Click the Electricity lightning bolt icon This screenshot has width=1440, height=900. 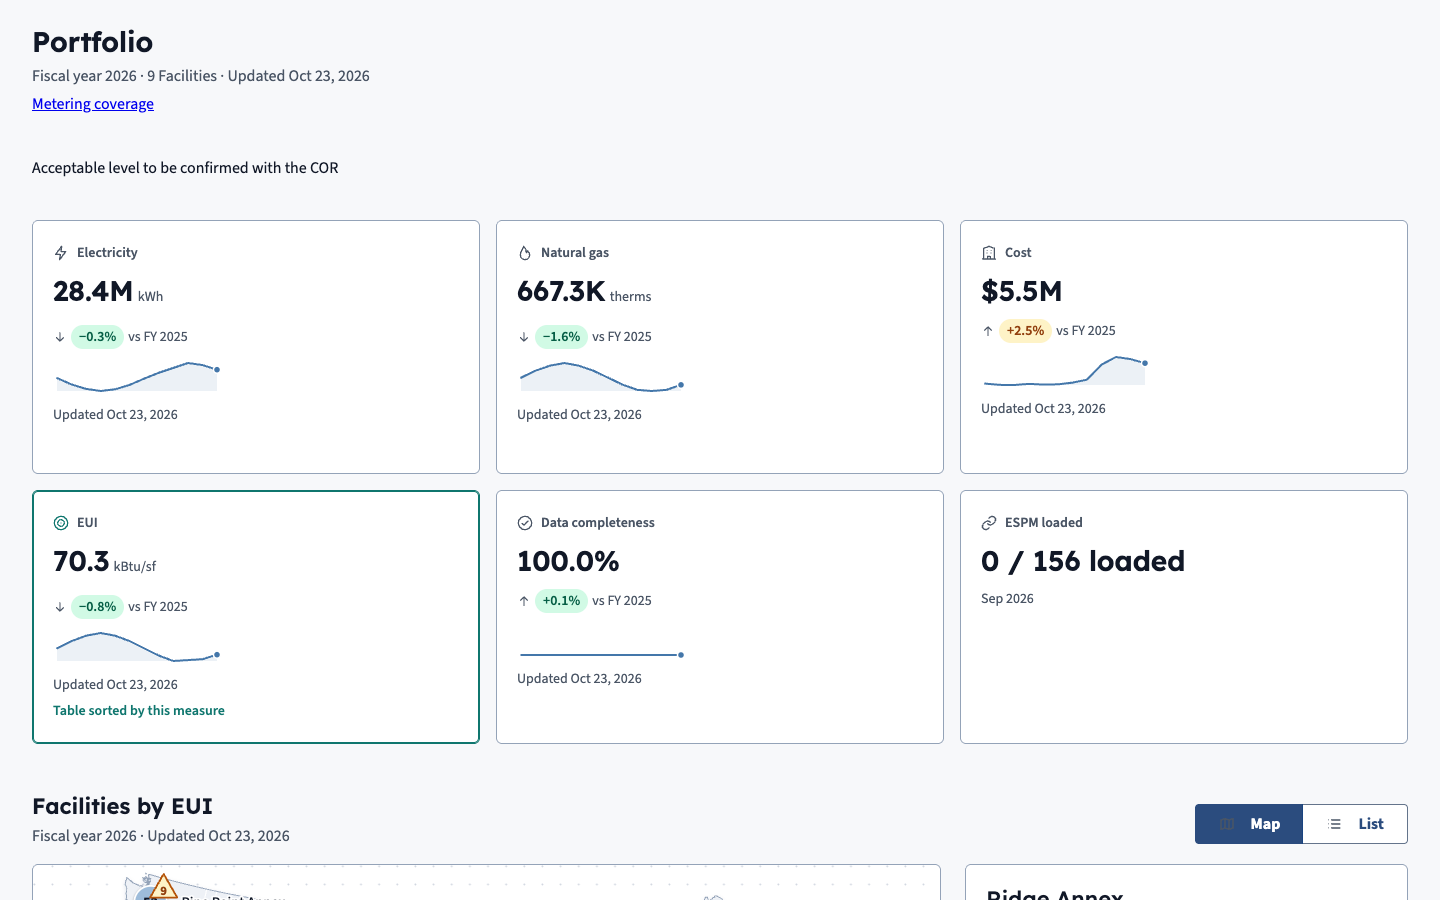click(x=61, y=253)
